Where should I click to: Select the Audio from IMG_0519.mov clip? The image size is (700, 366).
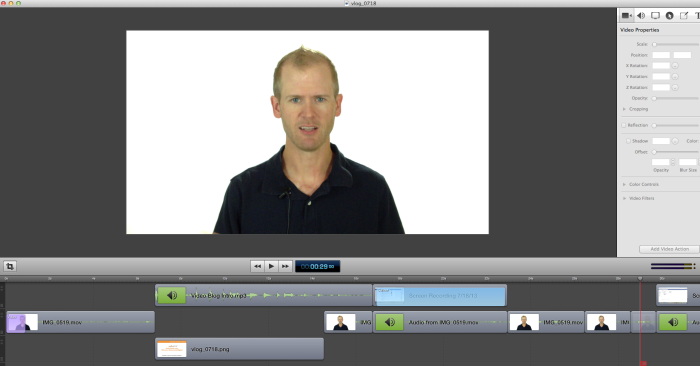440,322
